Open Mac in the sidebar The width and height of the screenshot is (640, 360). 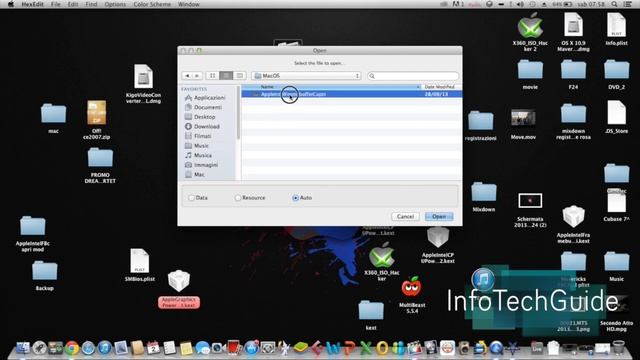point(199,174)
